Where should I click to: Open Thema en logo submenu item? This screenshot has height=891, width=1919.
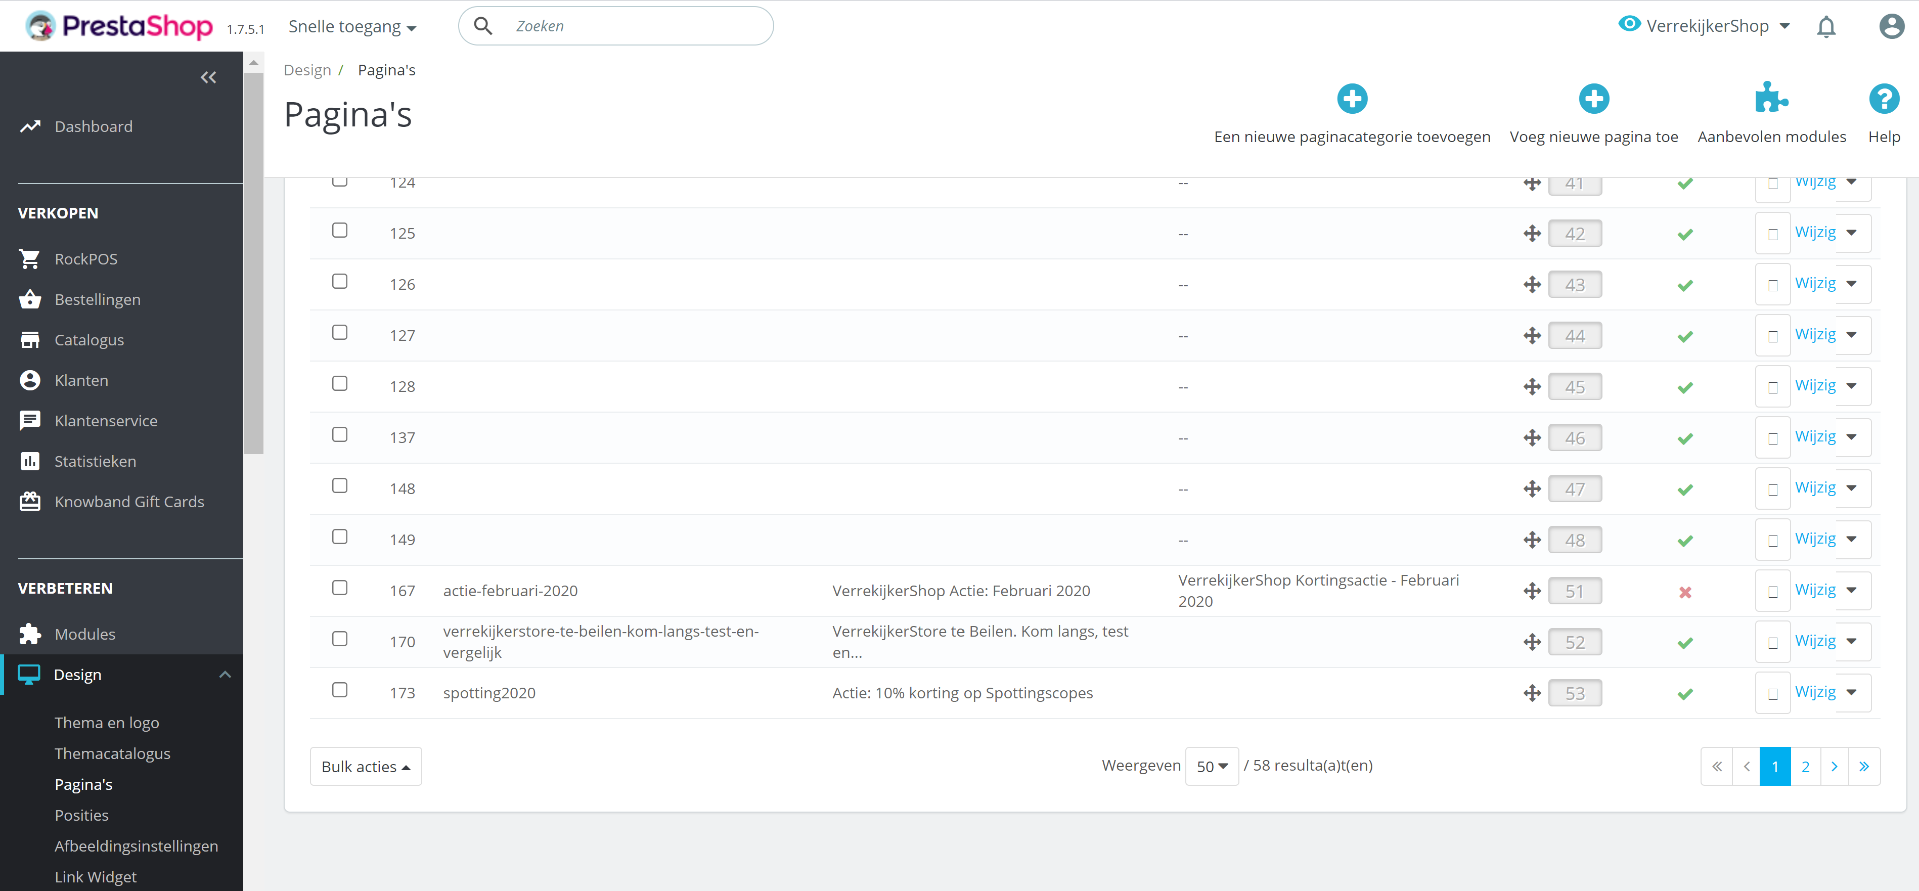coord(107,723)
